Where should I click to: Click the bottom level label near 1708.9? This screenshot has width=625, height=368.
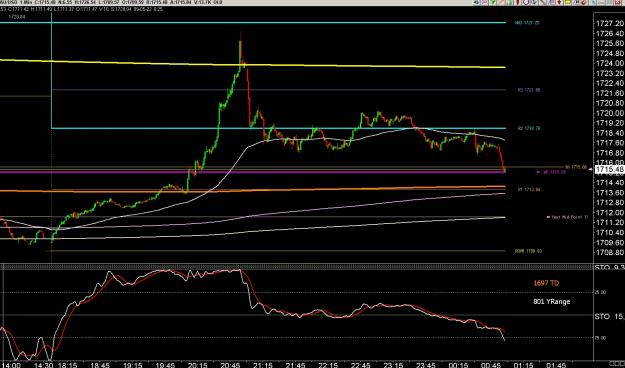click(x=528, y=251)
